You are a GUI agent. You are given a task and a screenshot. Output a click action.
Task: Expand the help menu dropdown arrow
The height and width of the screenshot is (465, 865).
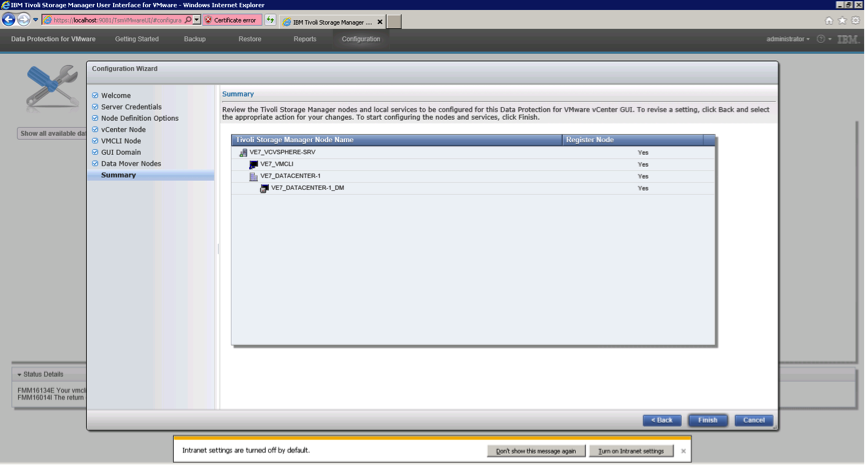click(830, 39)
